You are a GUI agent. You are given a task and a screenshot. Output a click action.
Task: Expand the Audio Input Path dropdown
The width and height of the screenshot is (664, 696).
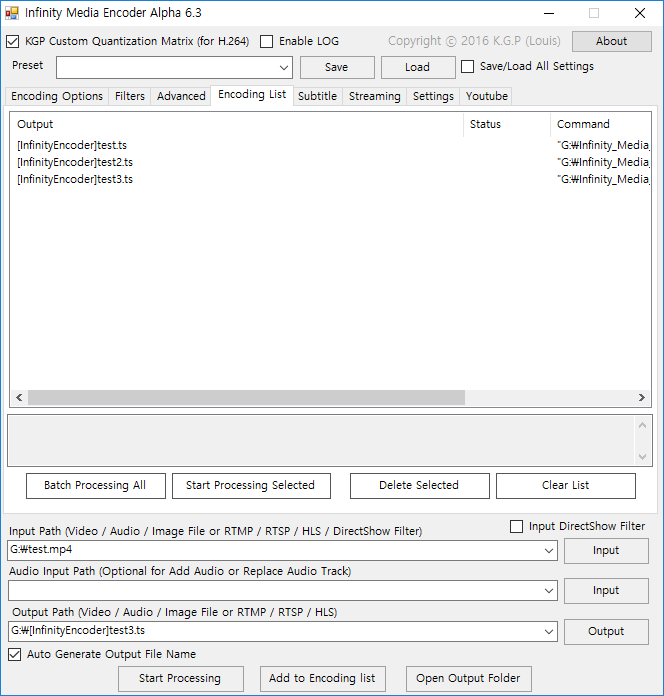pos(549,591)
